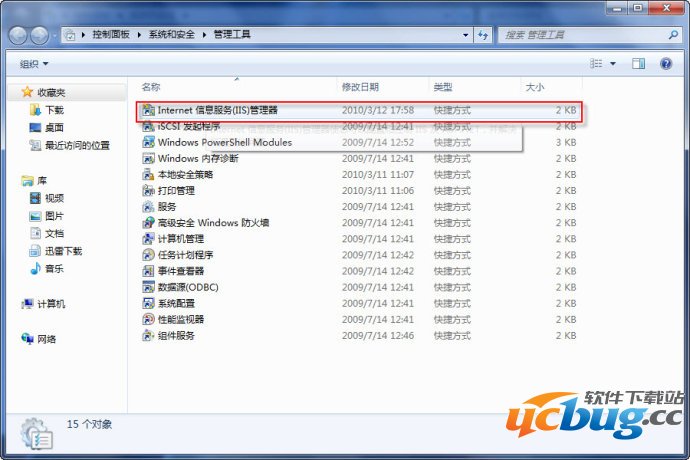
Task: Select 高级安全 Windows 防火墙 item
Action: tap(213, 223)
